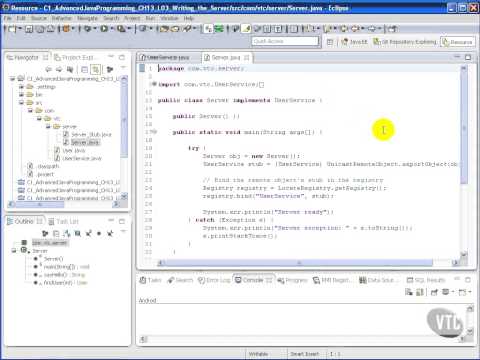Viewport: 480px width, 360px height.
Task: Open the Git Repository Exploring perspective
Action: pos(405,42)
